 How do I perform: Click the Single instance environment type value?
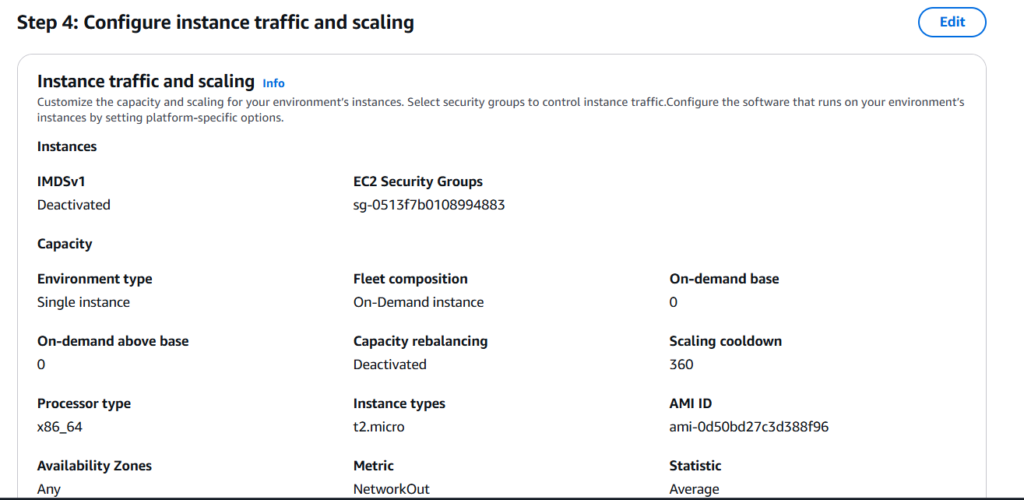click(x=83, y=302)
